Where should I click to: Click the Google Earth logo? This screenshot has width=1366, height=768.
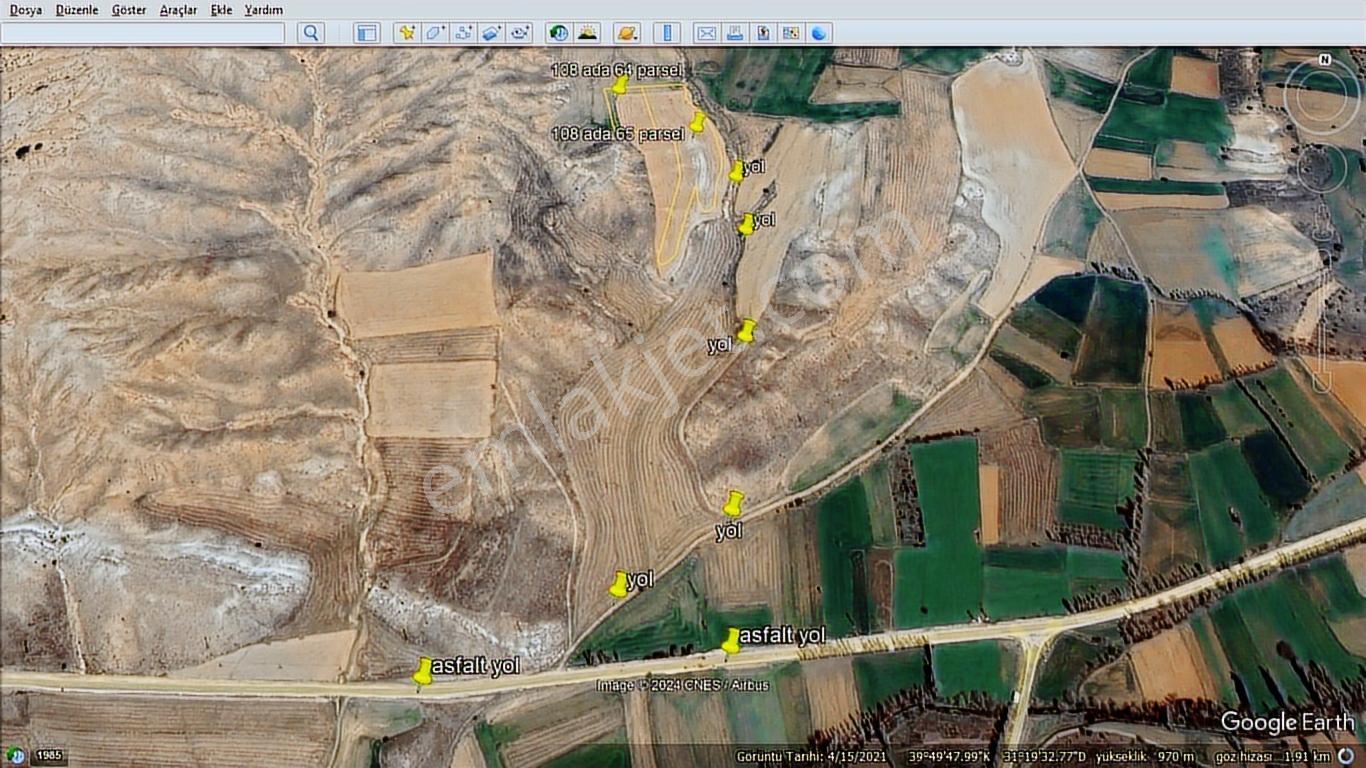click(x=1287, y=722)
